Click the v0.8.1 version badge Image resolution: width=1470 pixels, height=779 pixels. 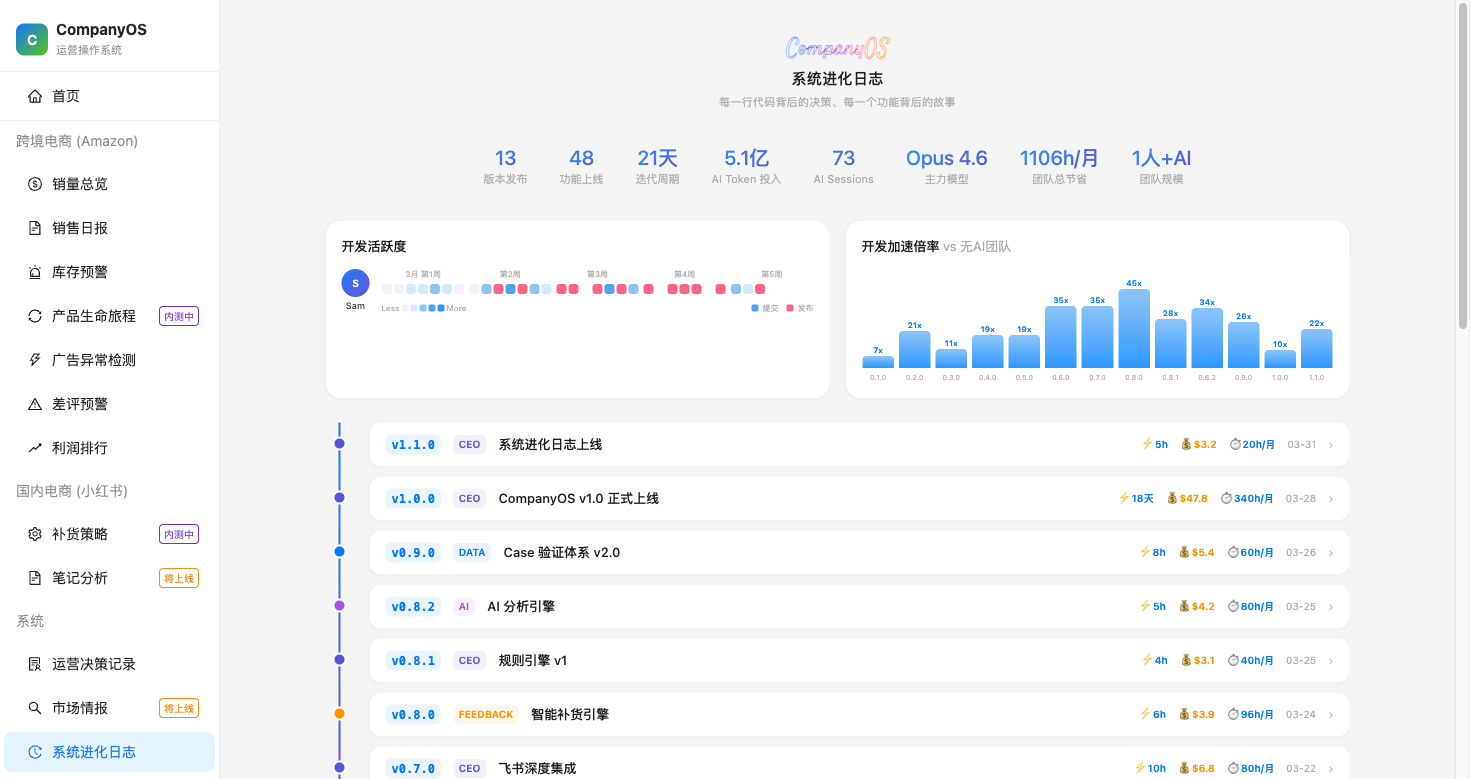[x=413, y=660]
